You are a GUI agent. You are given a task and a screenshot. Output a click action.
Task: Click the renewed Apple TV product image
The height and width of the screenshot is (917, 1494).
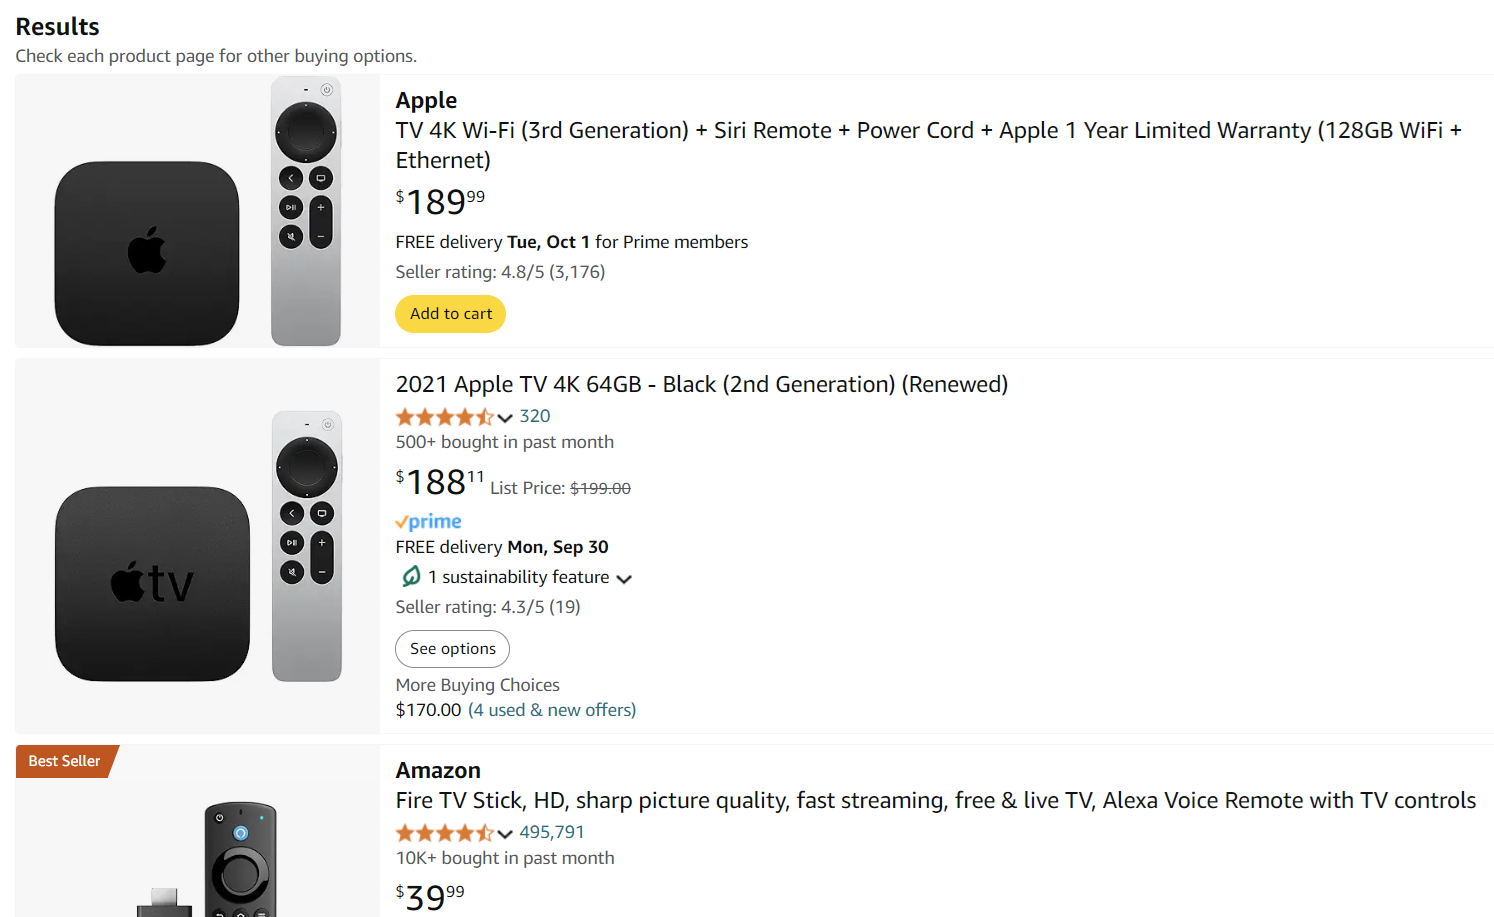pyautogui.click(x=196, y=547)
